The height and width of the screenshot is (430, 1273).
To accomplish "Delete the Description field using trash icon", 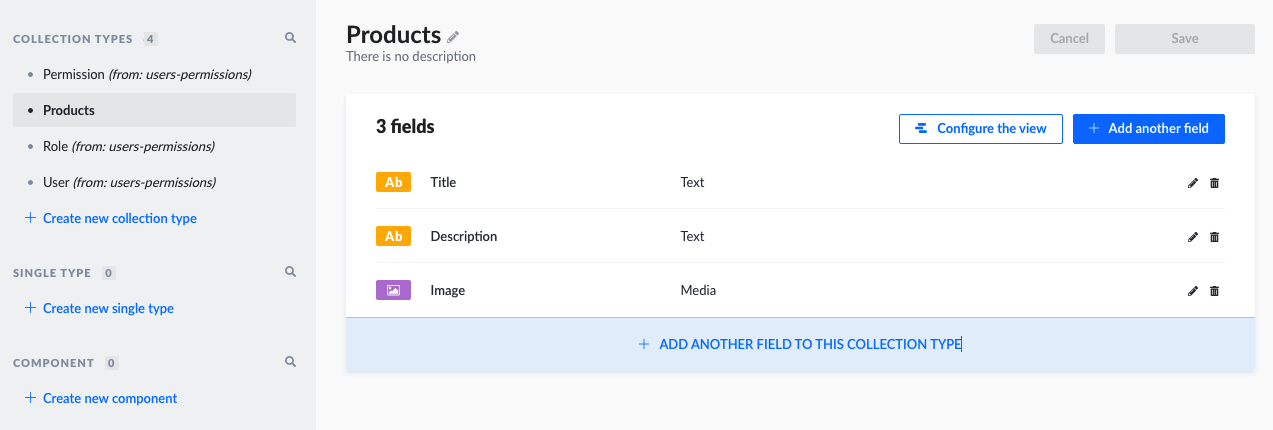I will [1214, 237].
